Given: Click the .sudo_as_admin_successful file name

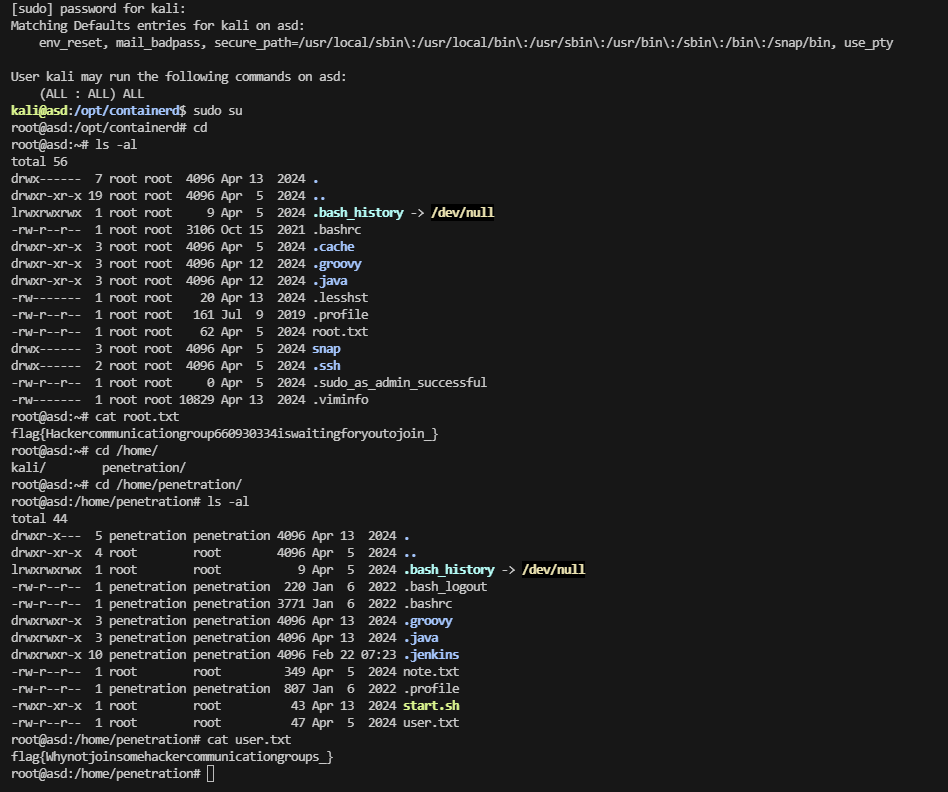Looking at the screenshot, I should point(399,383).
